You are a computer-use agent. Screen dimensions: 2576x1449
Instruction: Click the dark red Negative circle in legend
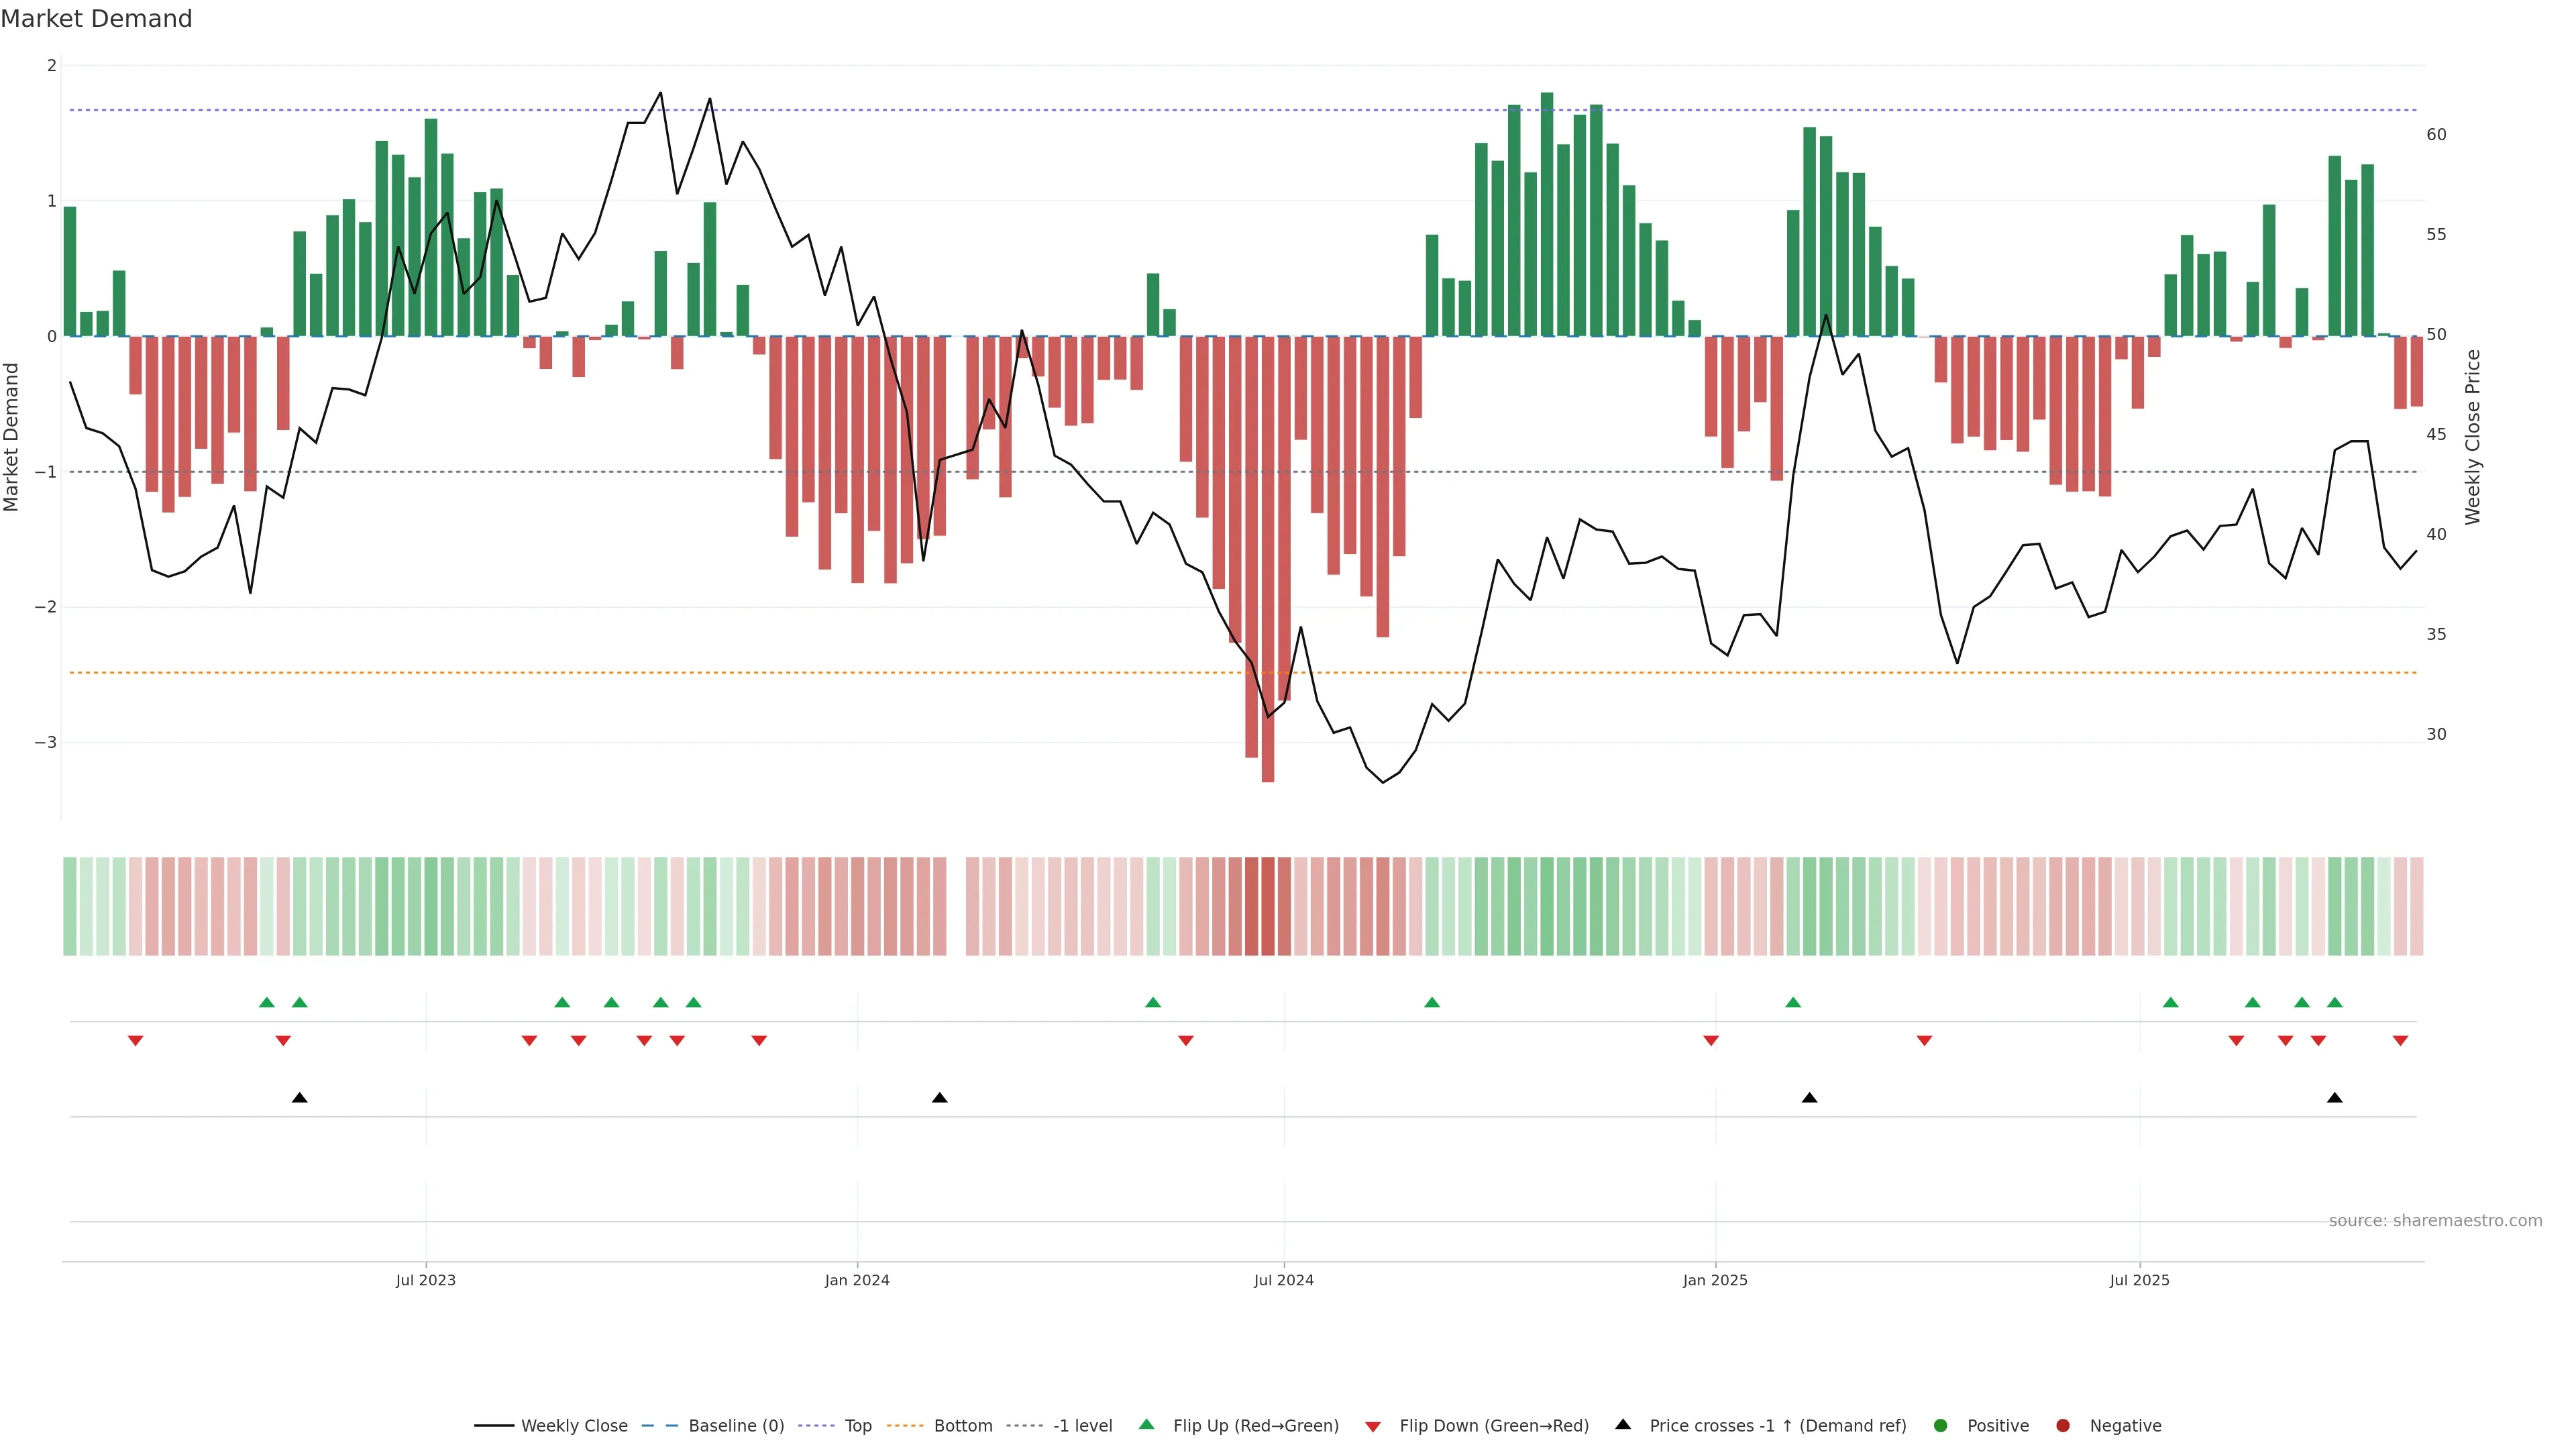coord(2063,1425)
